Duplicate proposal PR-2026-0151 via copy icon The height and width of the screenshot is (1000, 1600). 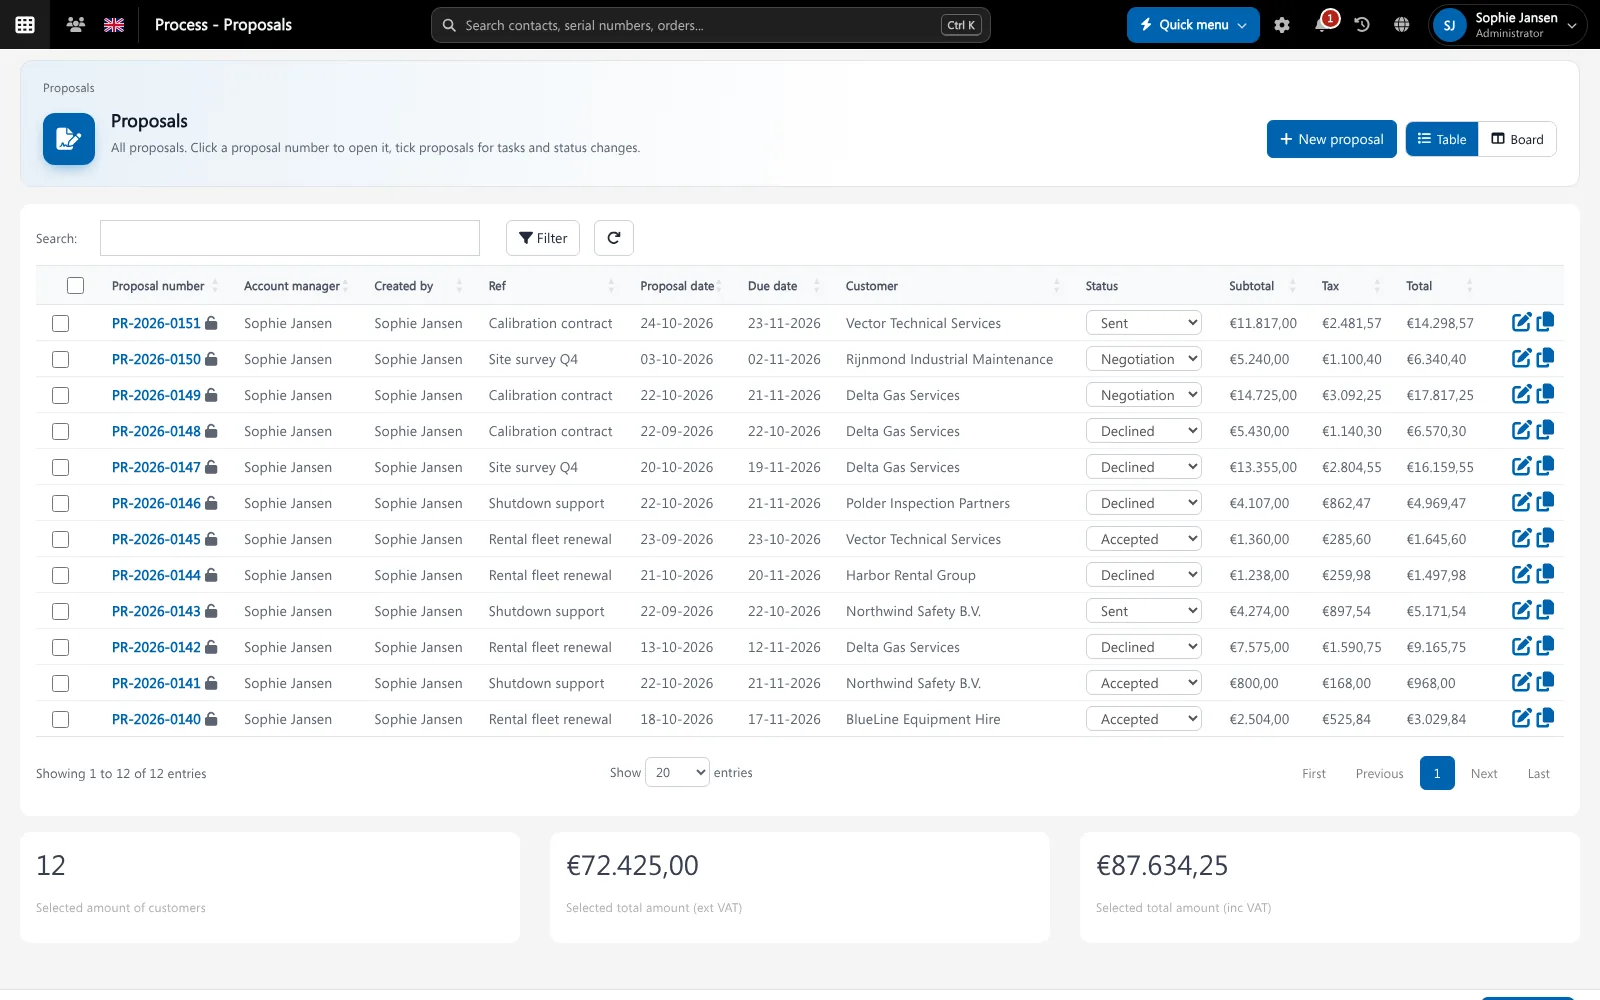pyautogui.click(x=1545, y=322)
